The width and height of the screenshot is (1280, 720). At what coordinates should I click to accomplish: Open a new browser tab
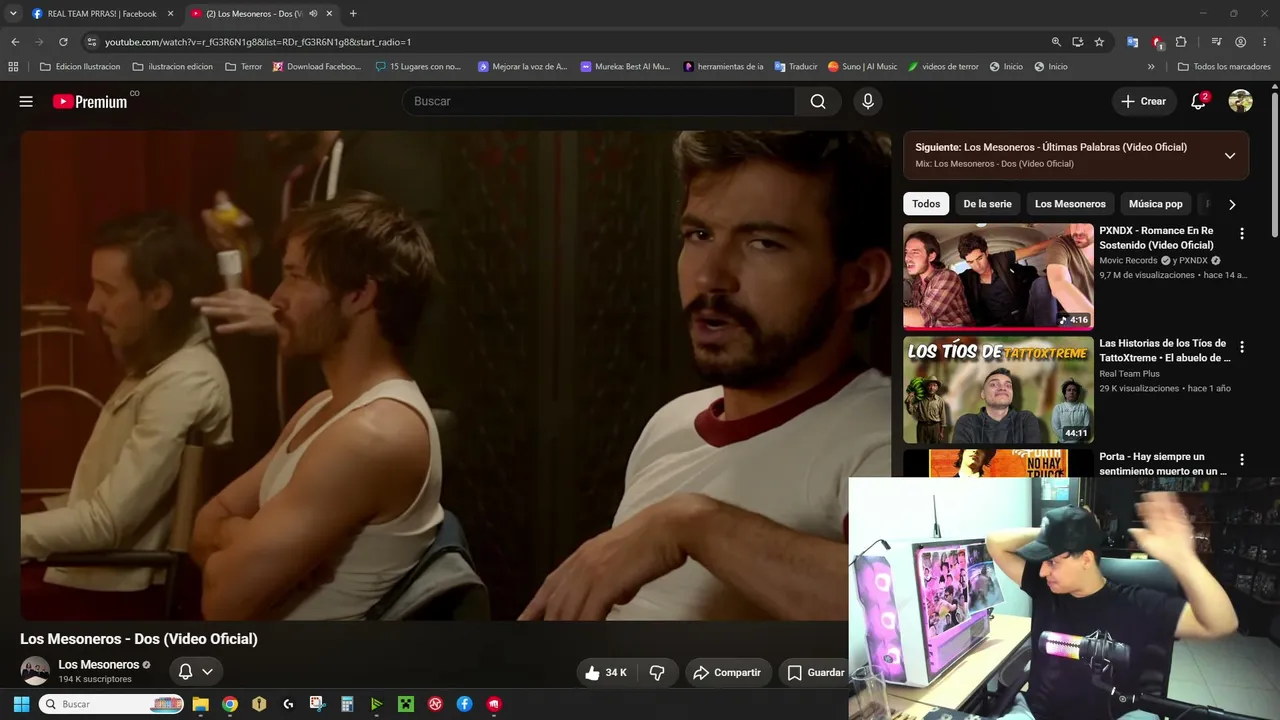pos(353,14)
